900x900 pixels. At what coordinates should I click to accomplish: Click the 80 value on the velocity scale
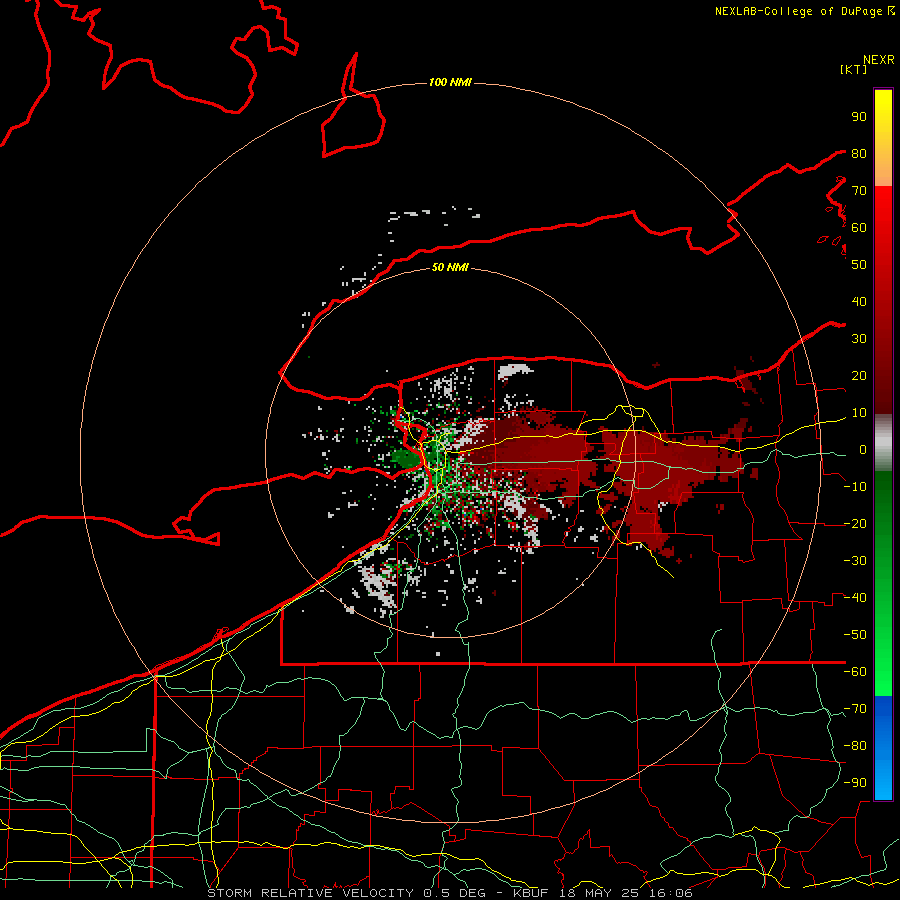click(x=859, y=154)
